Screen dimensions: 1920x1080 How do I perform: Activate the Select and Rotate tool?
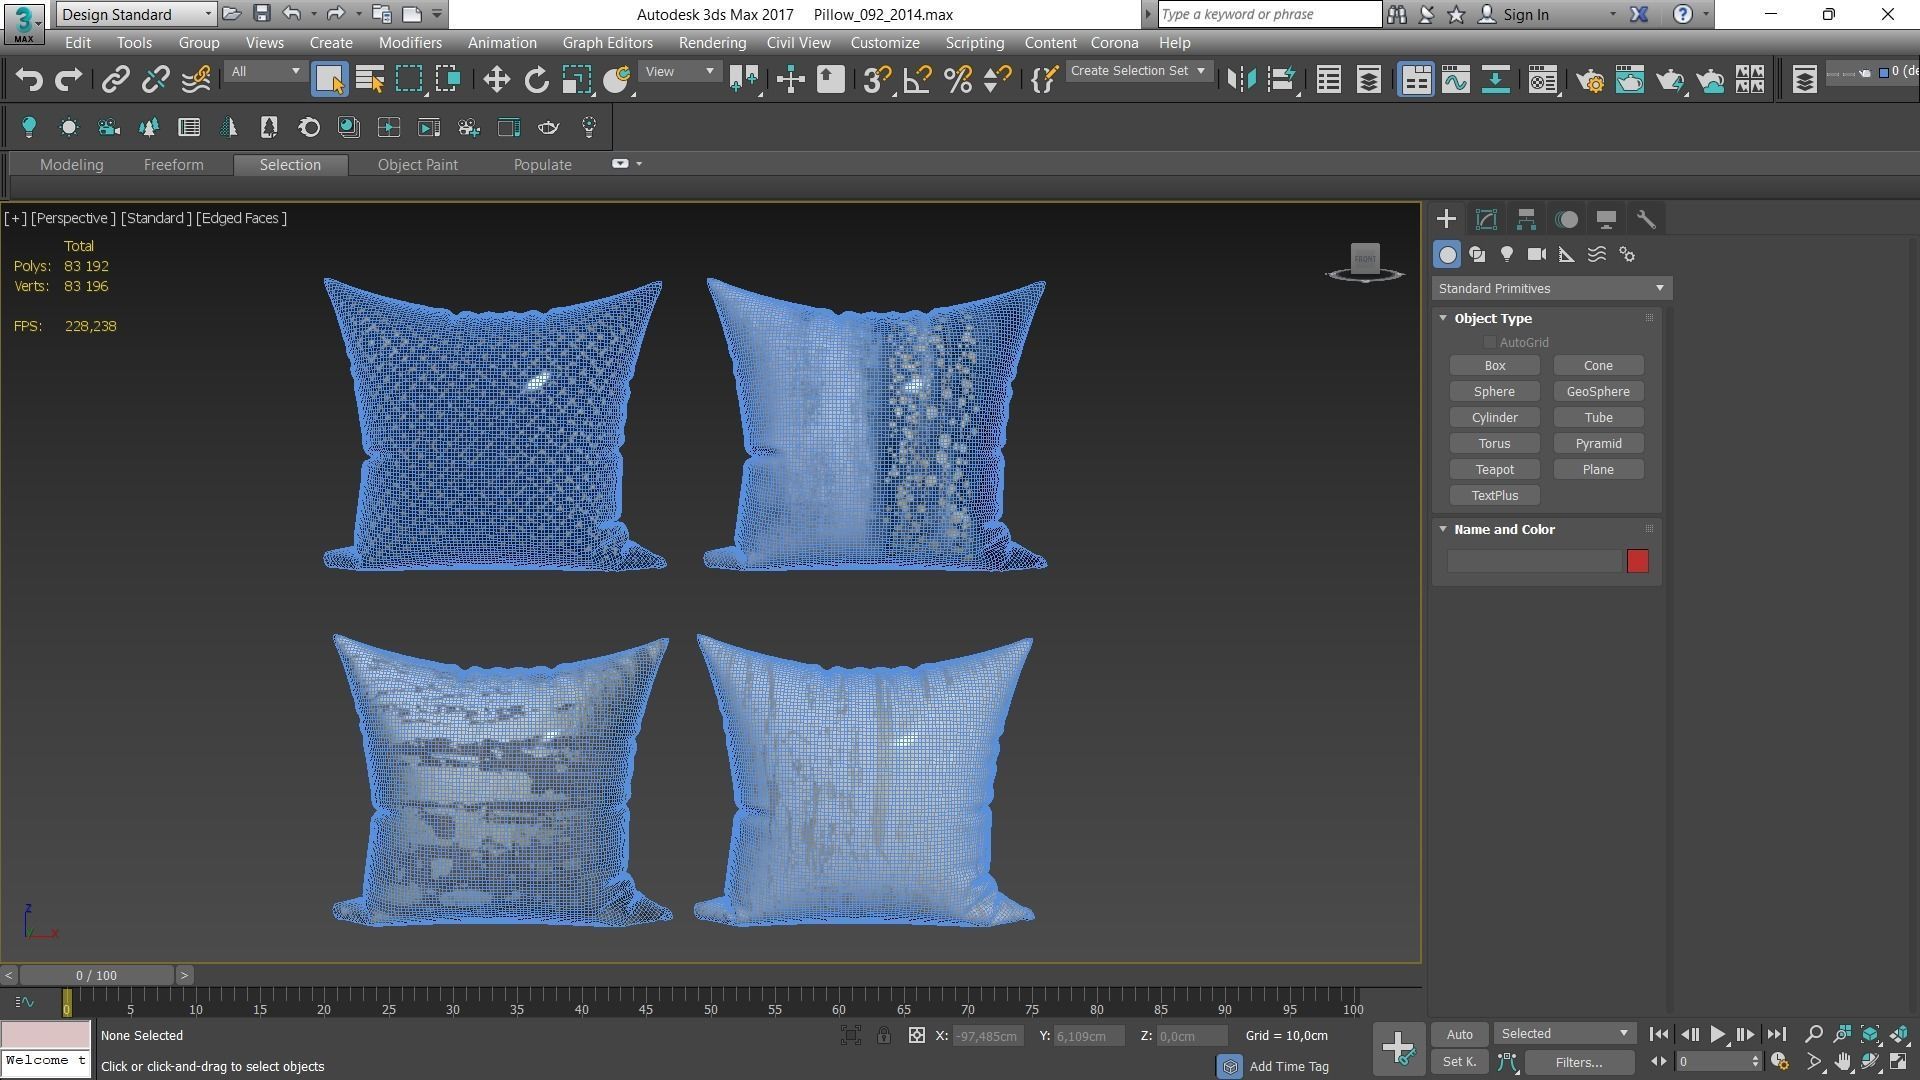(x=537, y=80)
